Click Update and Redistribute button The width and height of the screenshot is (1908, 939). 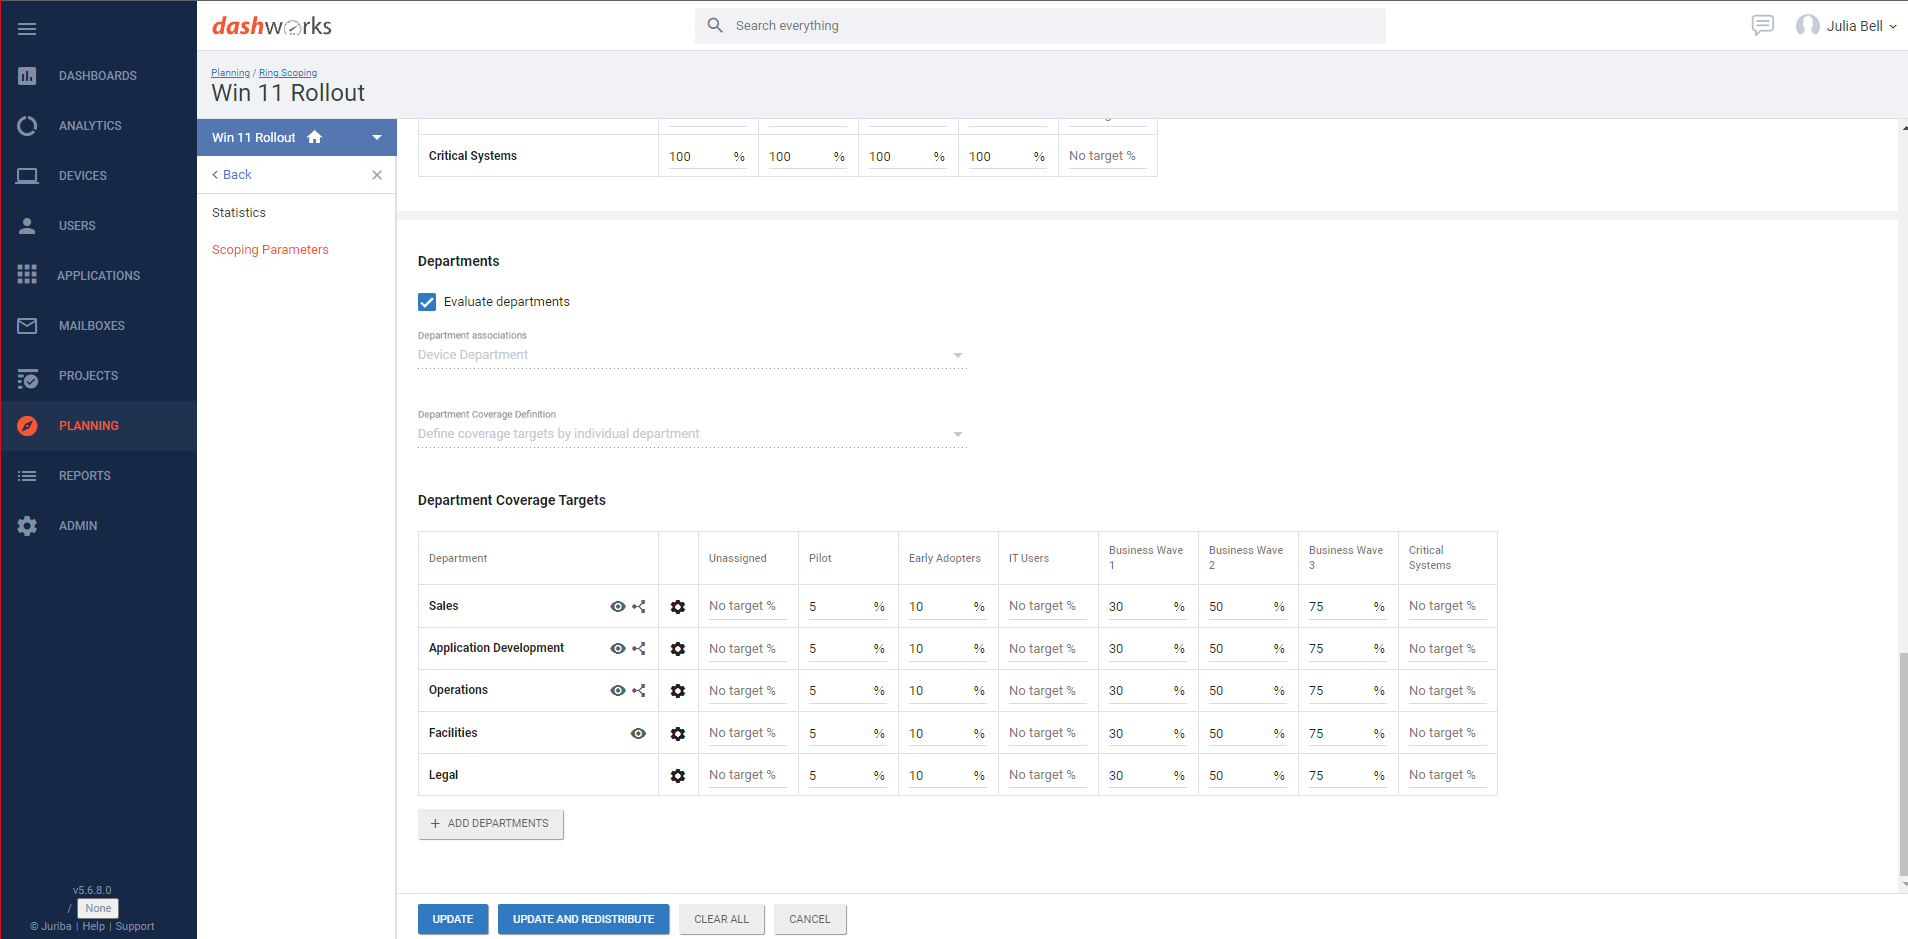(584, 919)
